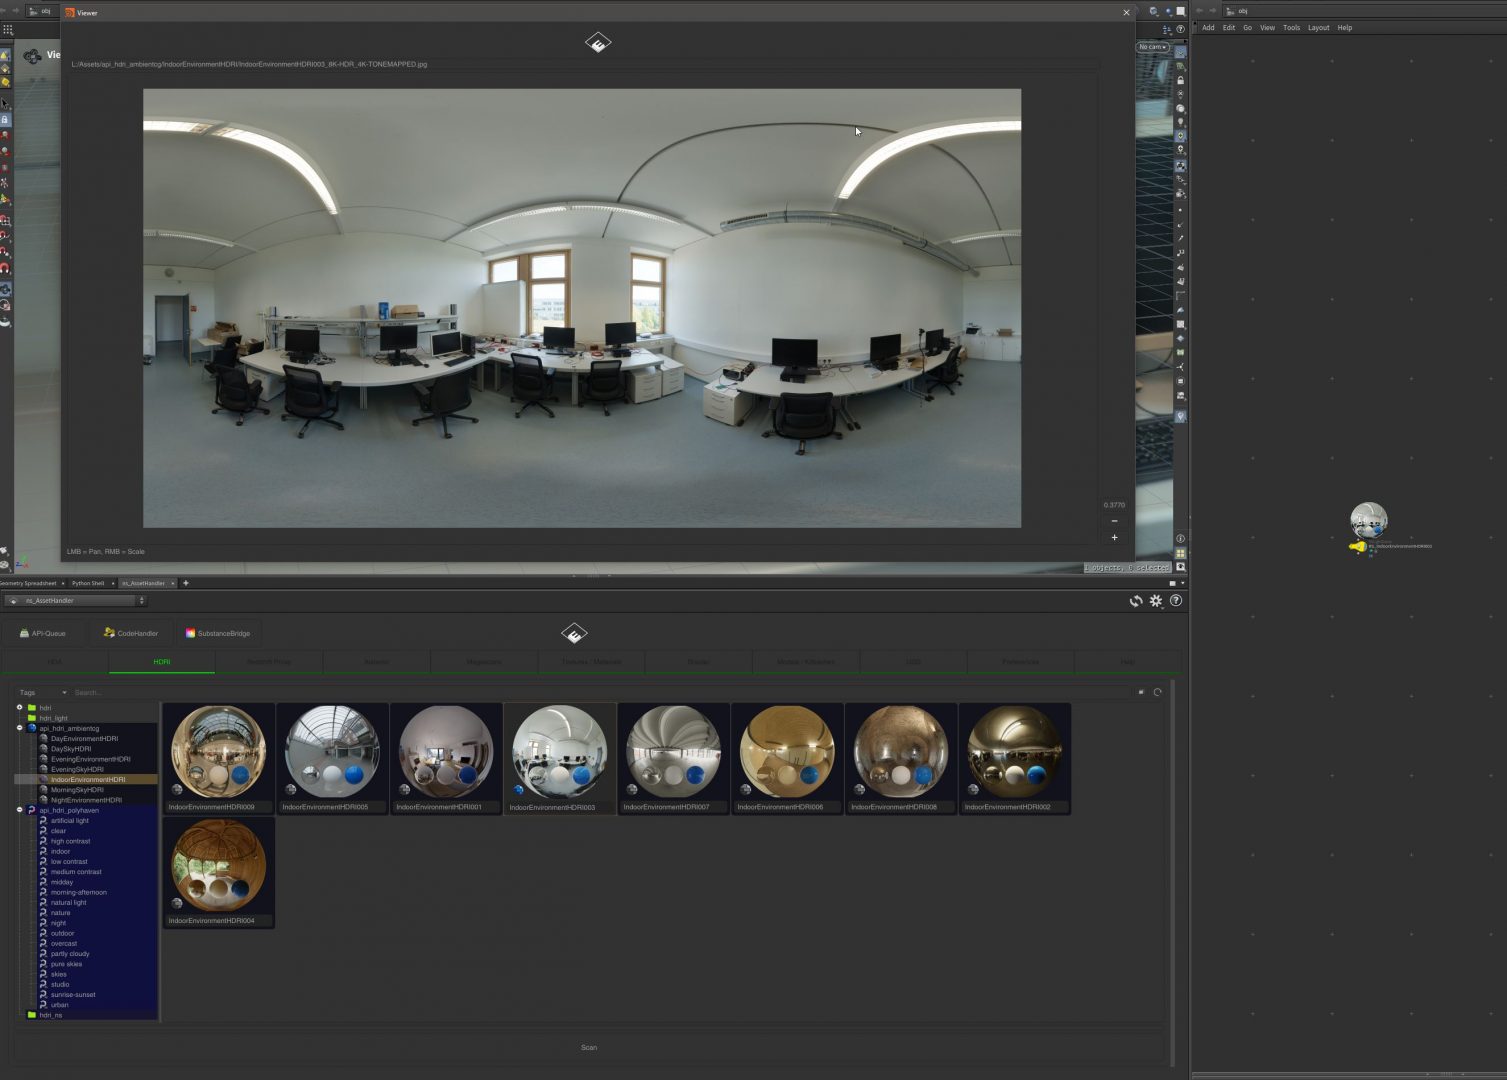The width and height of the screenshot is (1507, 1080).
Task: Click the API-Queue button
Action: pyautogui.click(x=43, y=633)
